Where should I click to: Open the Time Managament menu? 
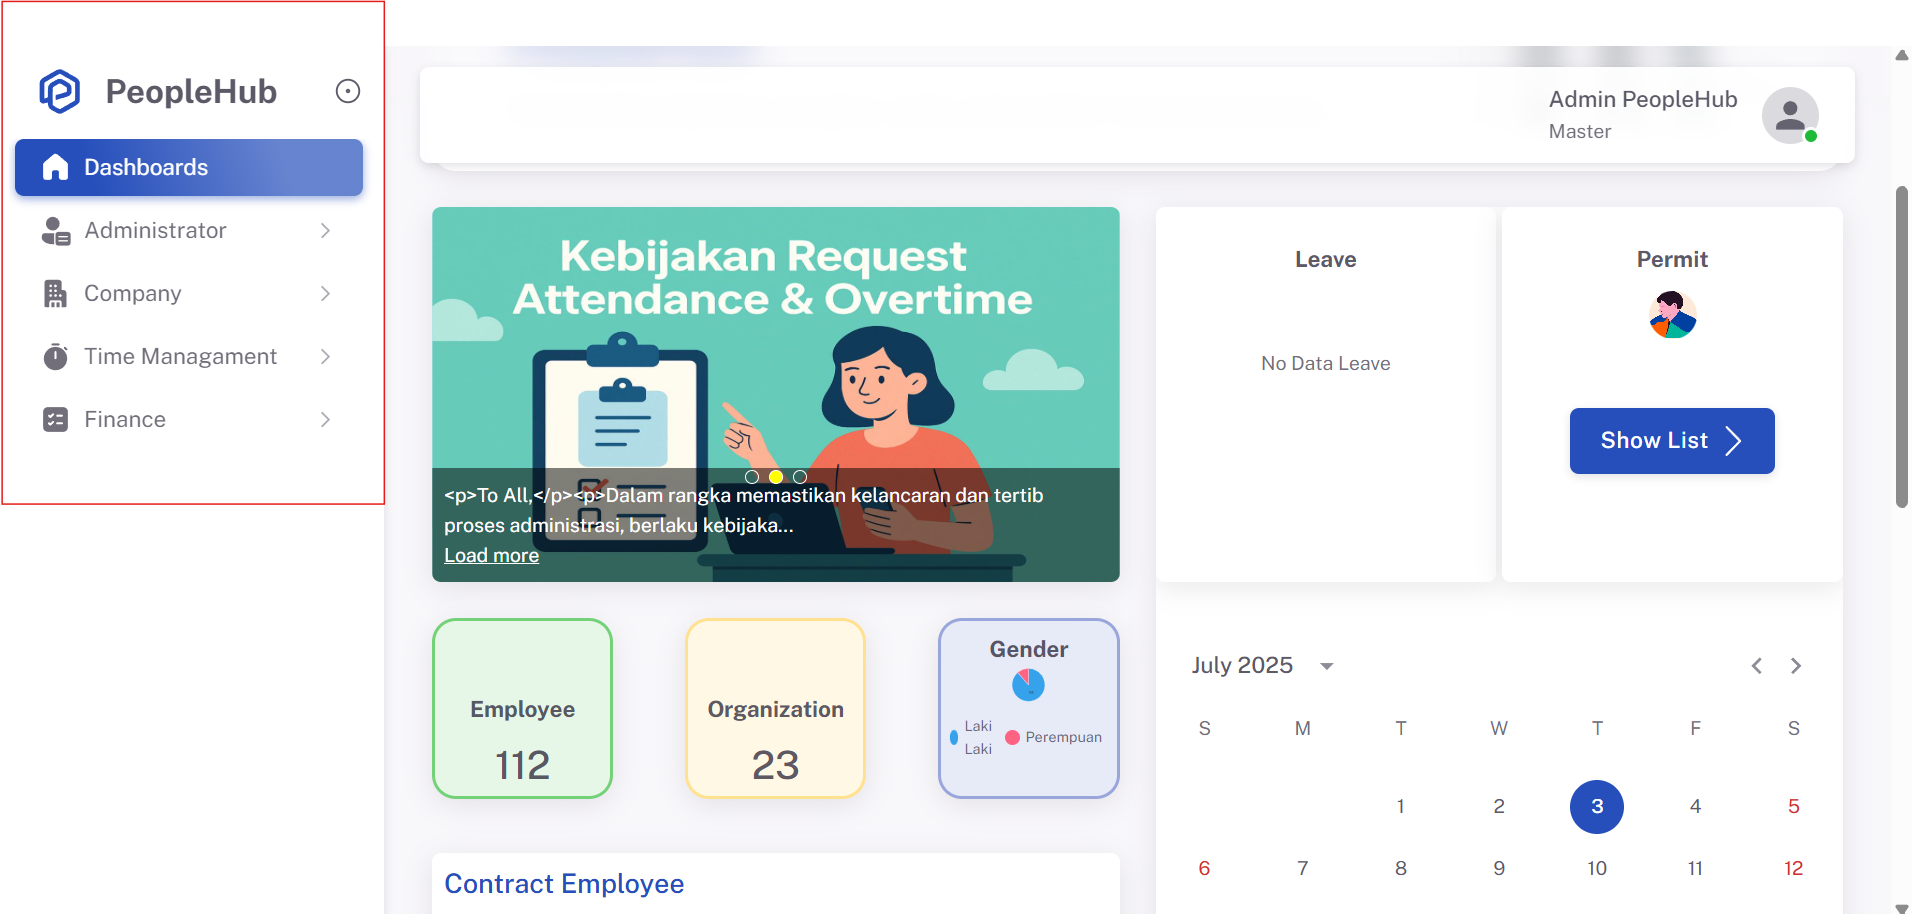(x=189, y=356)
